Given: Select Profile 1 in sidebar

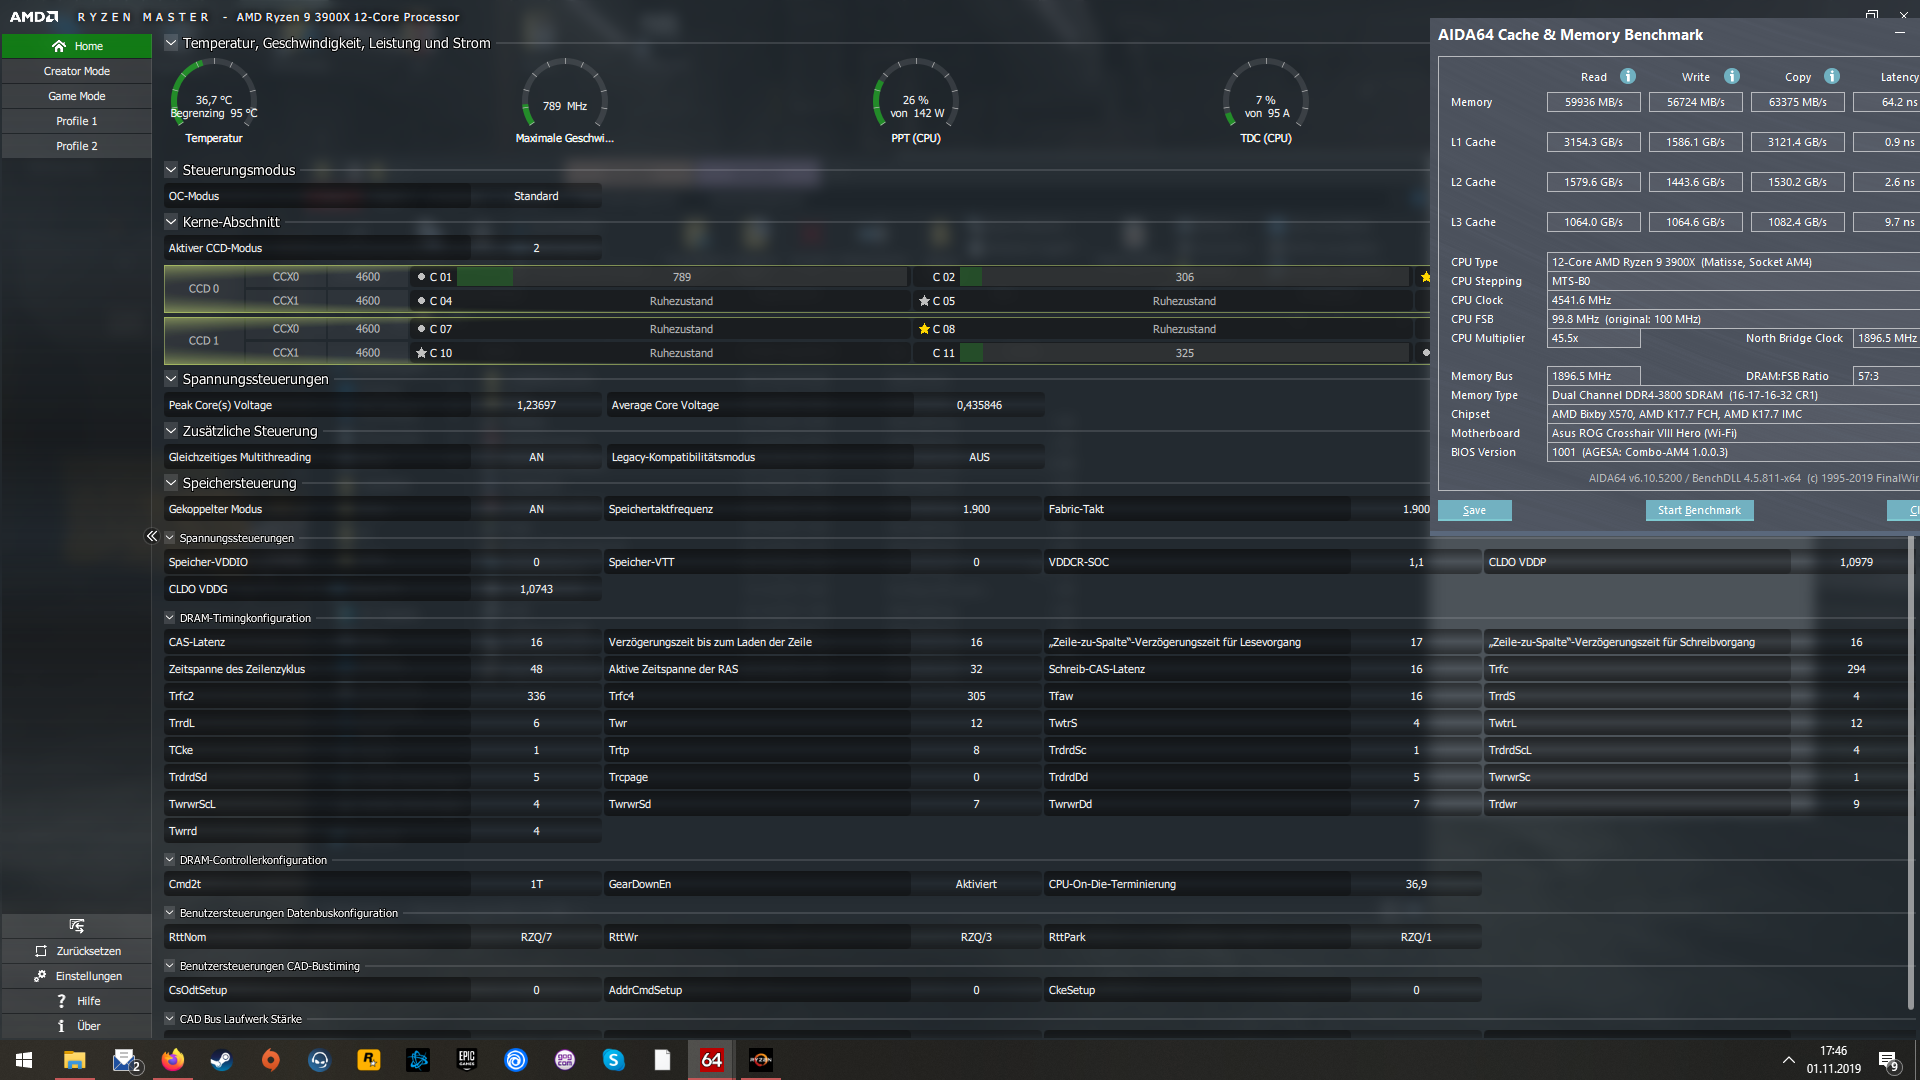Looking at the screenshot, I should 77,121.
